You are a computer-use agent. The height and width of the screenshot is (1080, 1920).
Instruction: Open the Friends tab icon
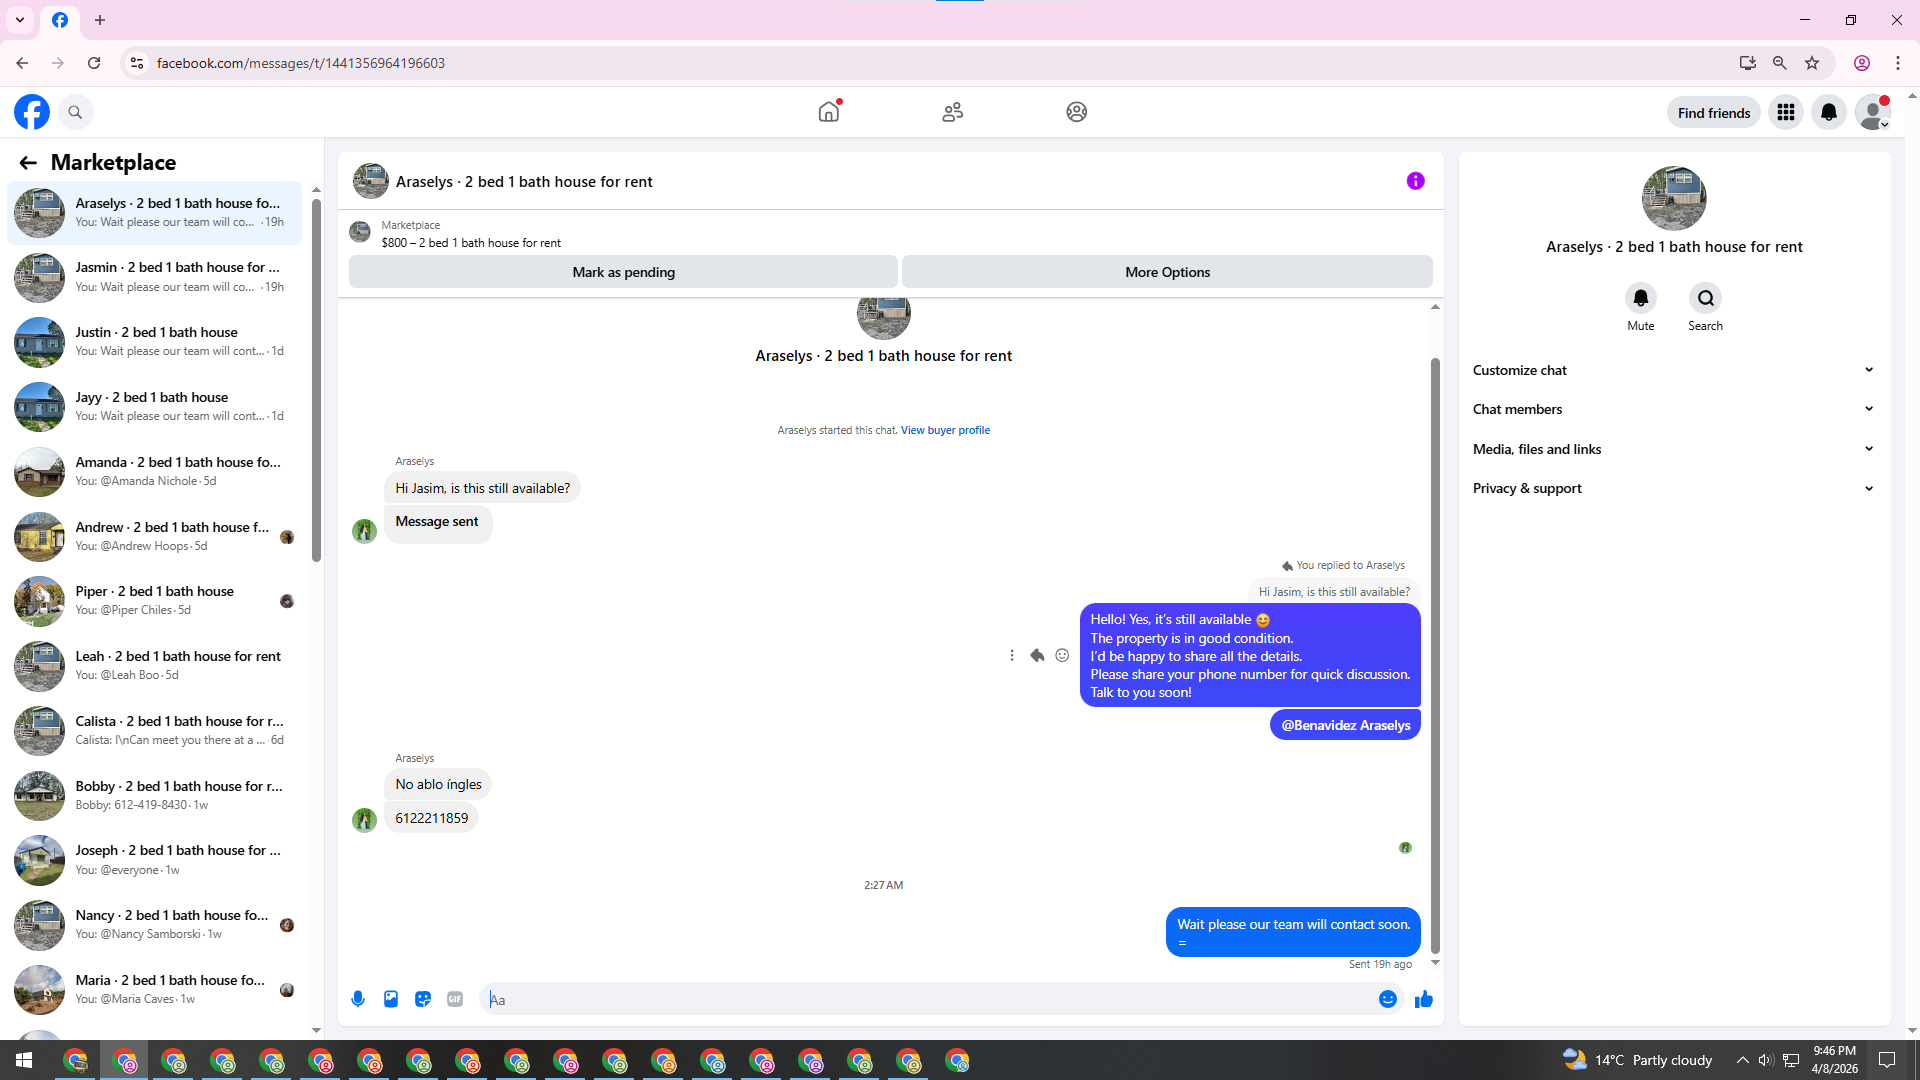(x=952, y=112)
